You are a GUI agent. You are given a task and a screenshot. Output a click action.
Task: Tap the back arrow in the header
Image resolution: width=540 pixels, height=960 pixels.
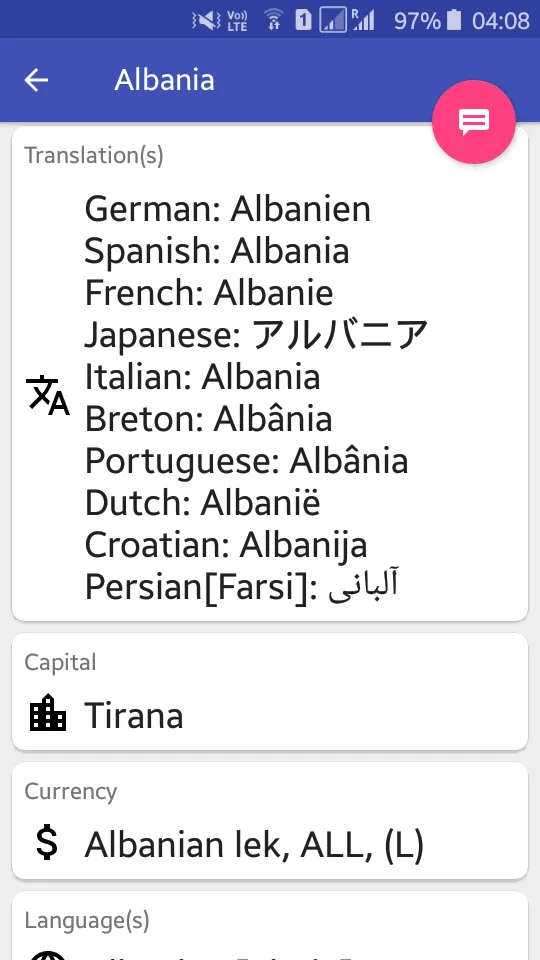[x=36, y=80]
